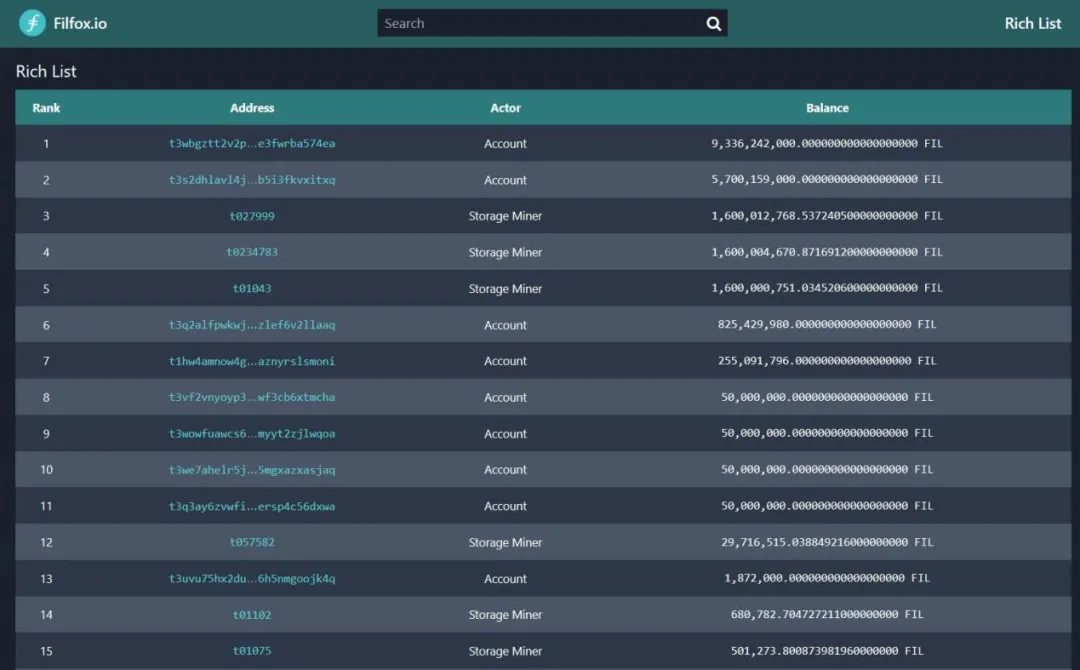Image resolution: width=1080 pixels, height=670 pixels.
Task: Click the Address column header
Action: [x=252, y=108]
